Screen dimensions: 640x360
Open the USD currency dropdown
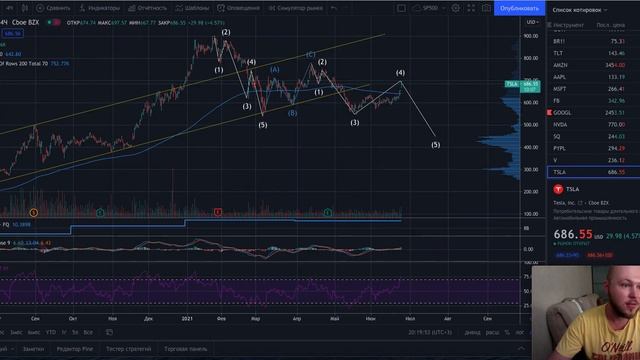532,22
